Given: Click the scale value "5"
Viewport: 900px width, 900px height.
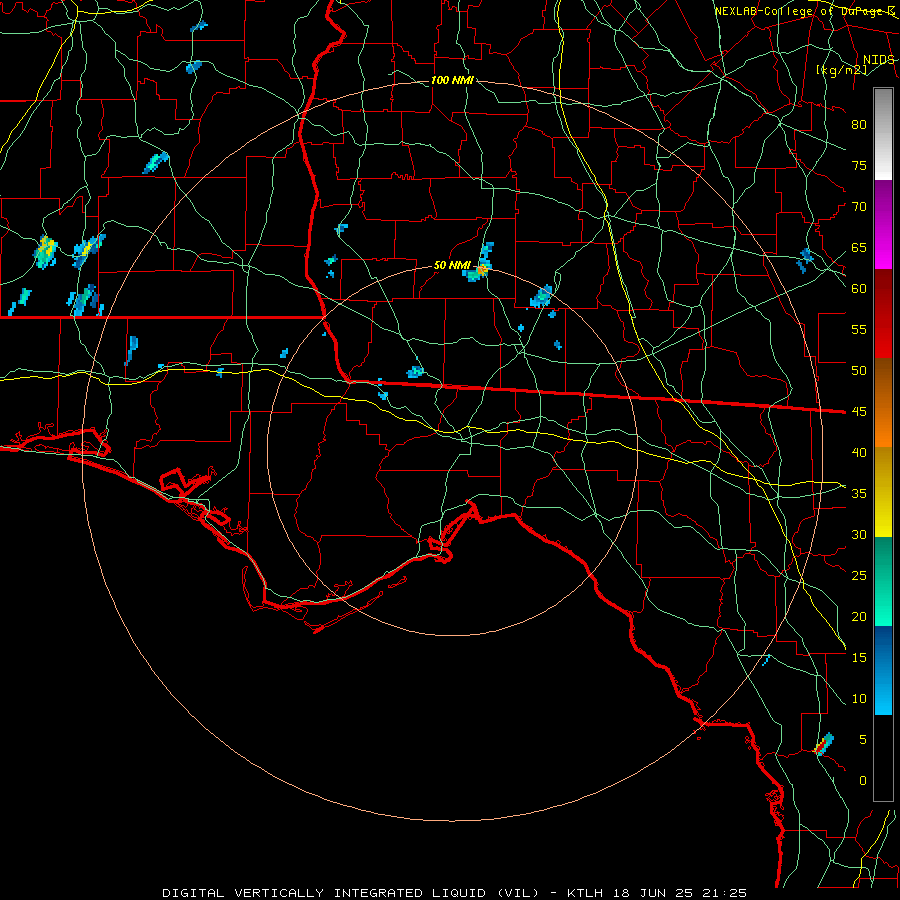Looking at the screenshot, I should click(863, 740).
